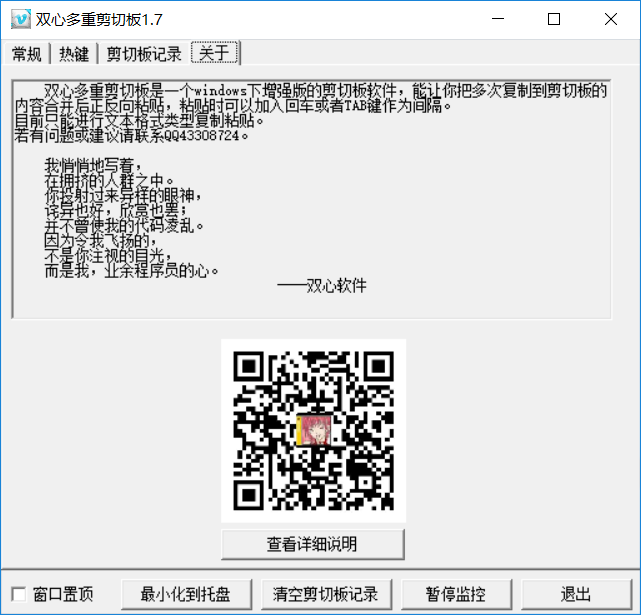Viewport: 641px width, 615px height.
Task: Click the 暂停监控 button
Action: click(456, 594)
